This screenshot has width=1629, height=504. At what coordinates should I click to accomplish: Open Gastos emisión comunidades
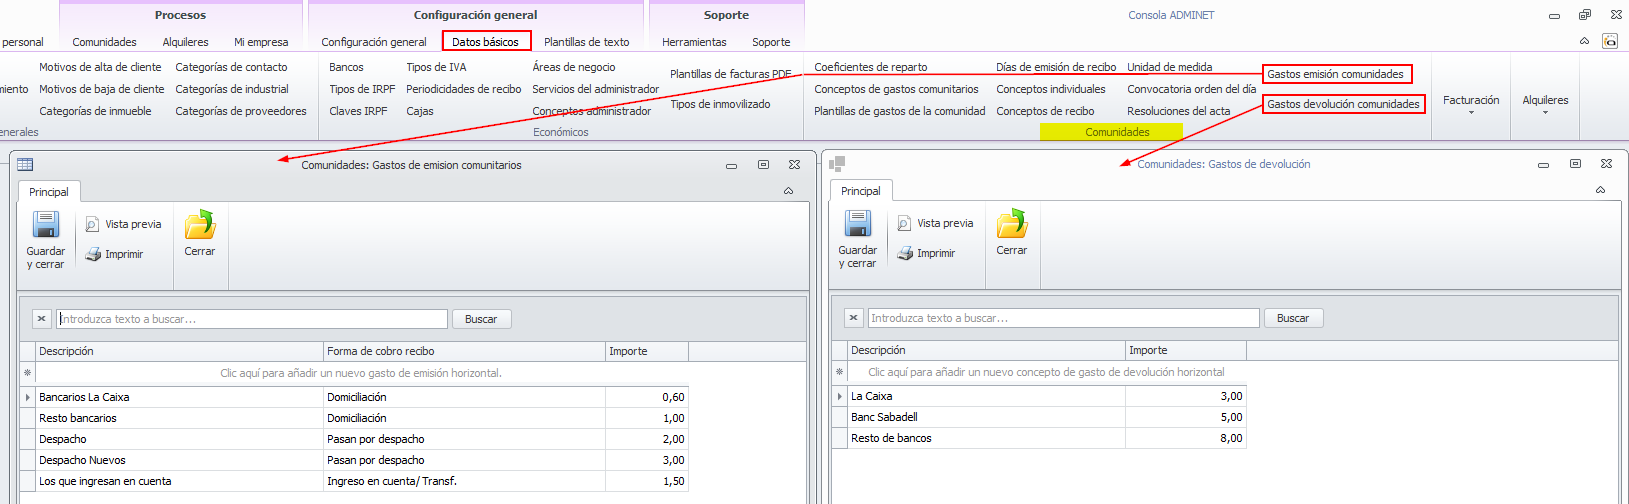click(x=1336, y=74)
